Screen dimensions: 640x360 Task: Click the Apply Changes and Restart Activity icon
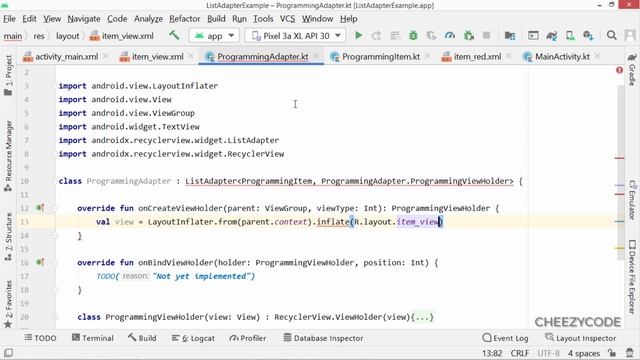click(x=376, y=36)
